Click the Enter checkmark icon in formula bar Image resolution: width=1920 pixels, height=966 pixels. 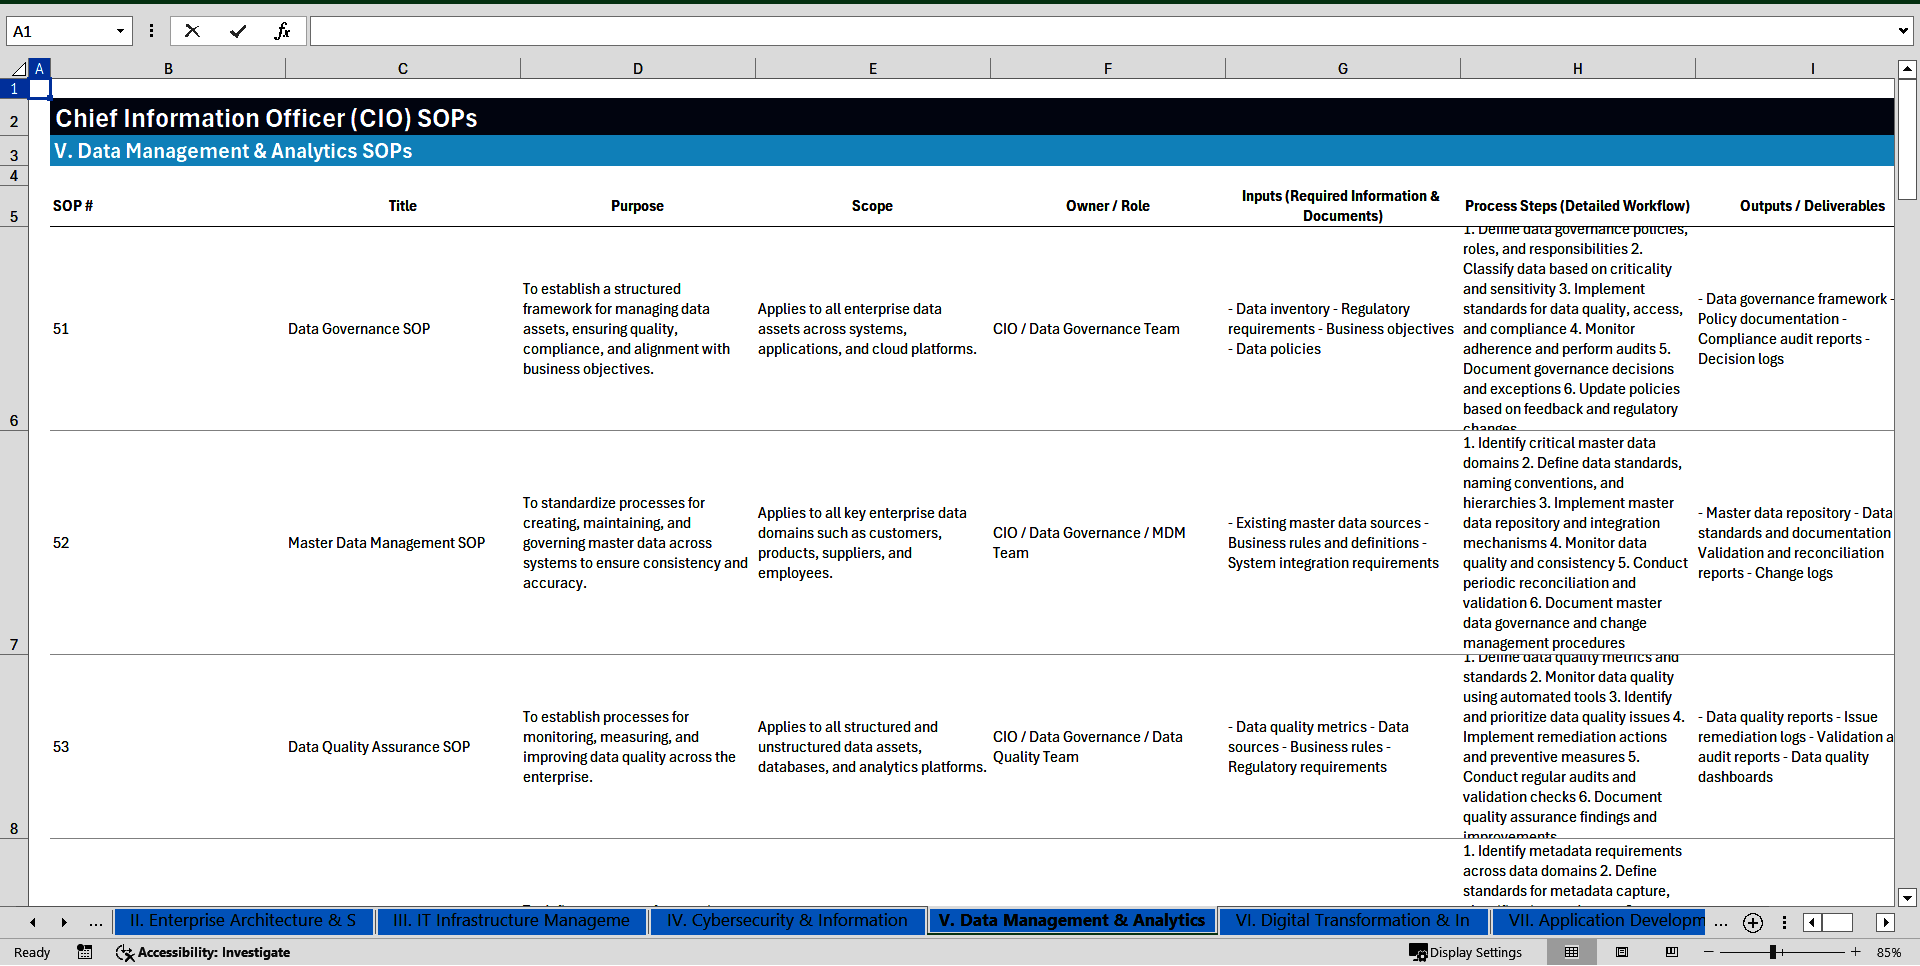coord(238,31)
